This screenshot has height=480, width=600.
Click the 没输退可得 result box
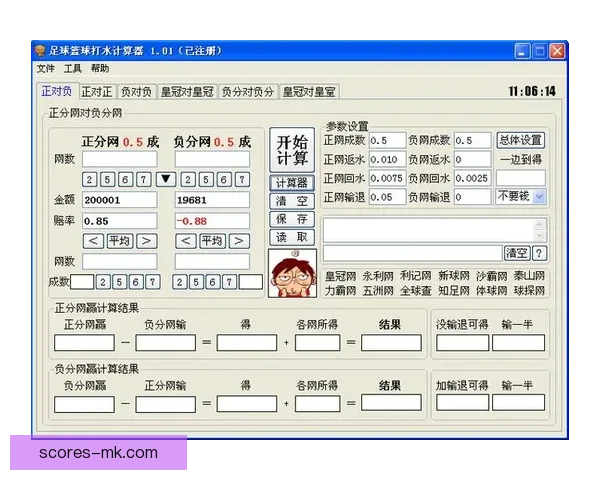(x=462, y=343)
